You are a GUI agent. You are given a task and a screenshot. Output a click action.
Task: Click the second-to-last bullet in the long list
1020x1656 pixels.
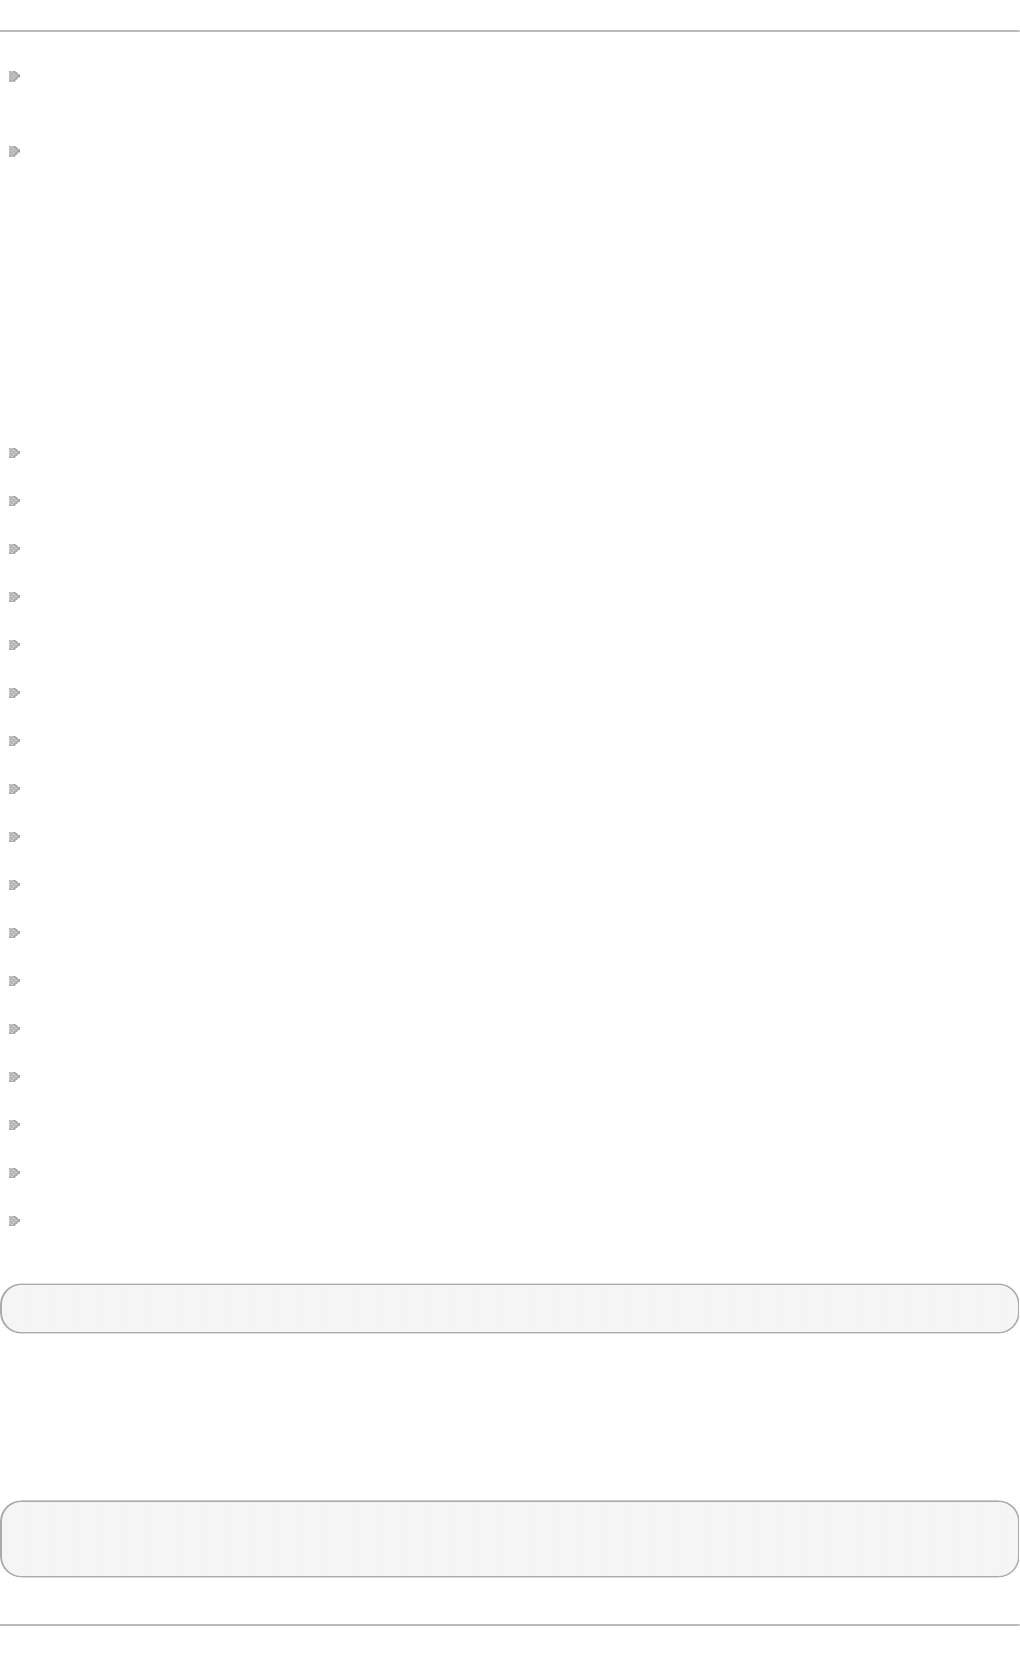click(x=14, y=1173)
